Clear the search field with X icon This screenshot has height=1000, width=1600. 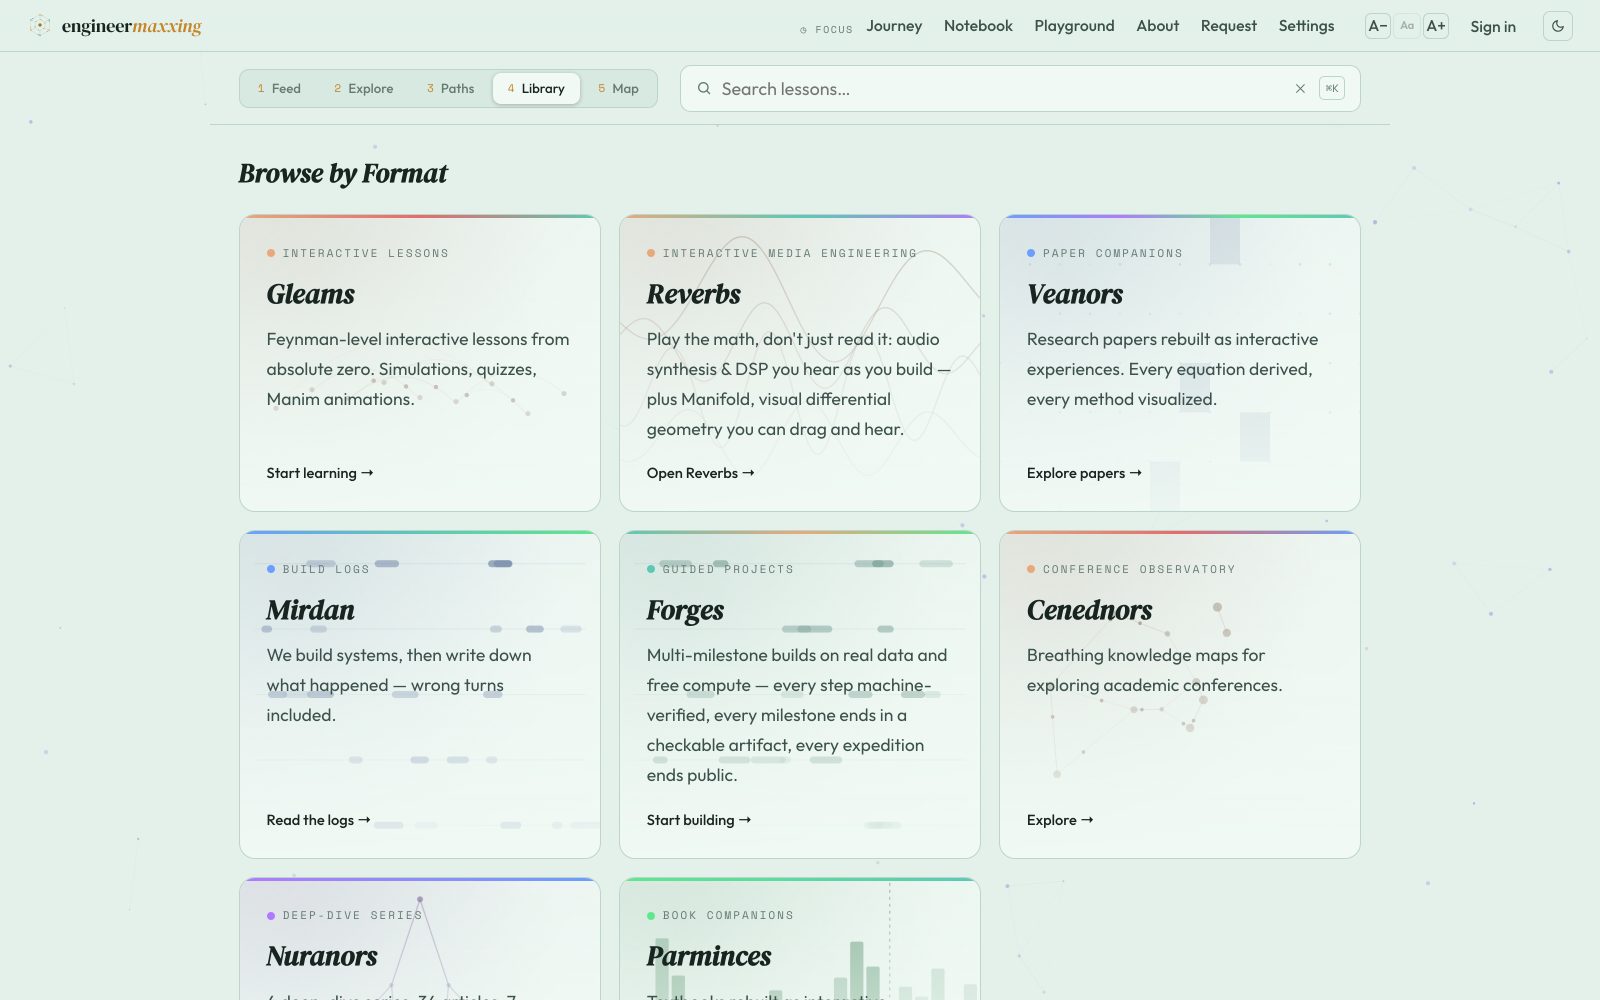click(1300, 89)
